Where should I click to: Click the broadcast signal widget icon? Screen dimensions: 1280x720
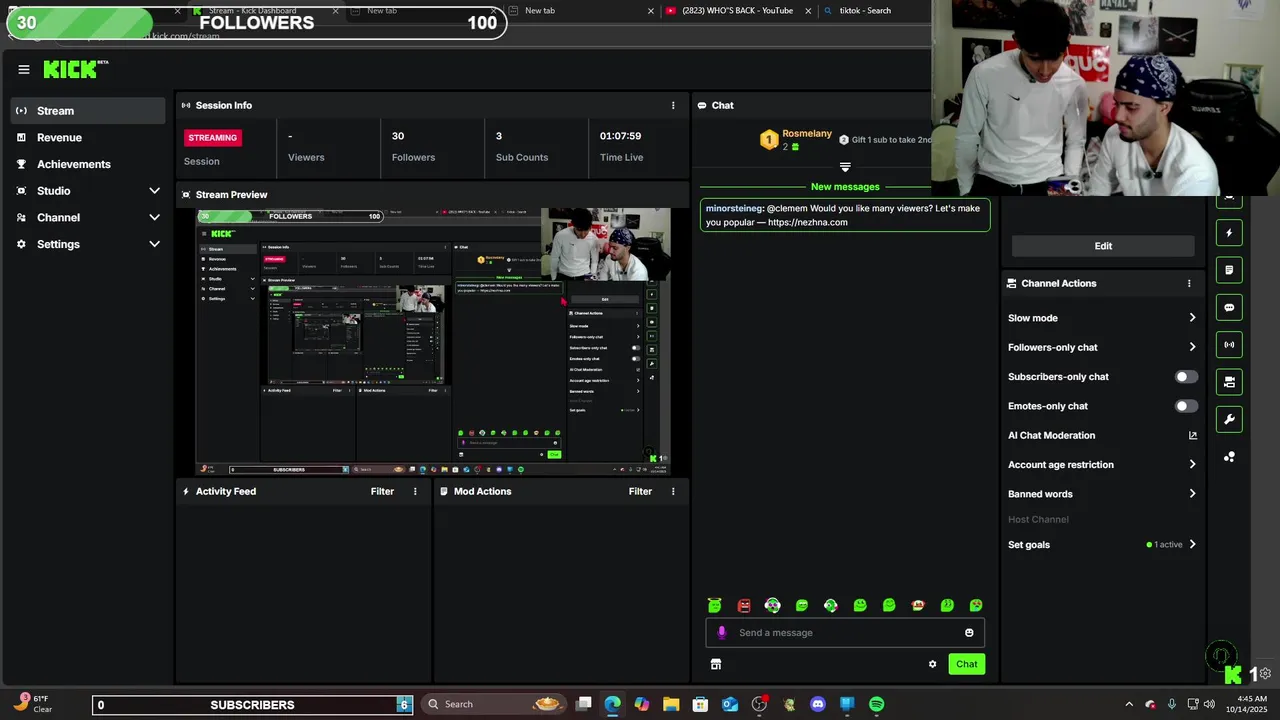1229,345
